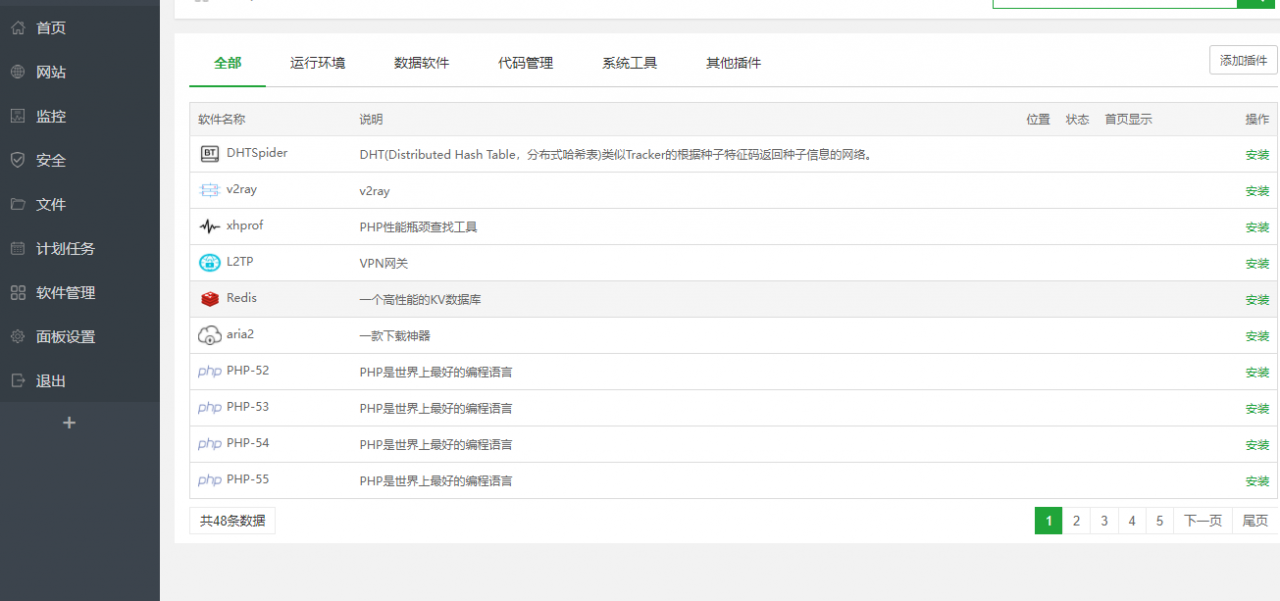Click 下一页 next page button
The height and width of the screenshot is (601, 1280).
1203,520
